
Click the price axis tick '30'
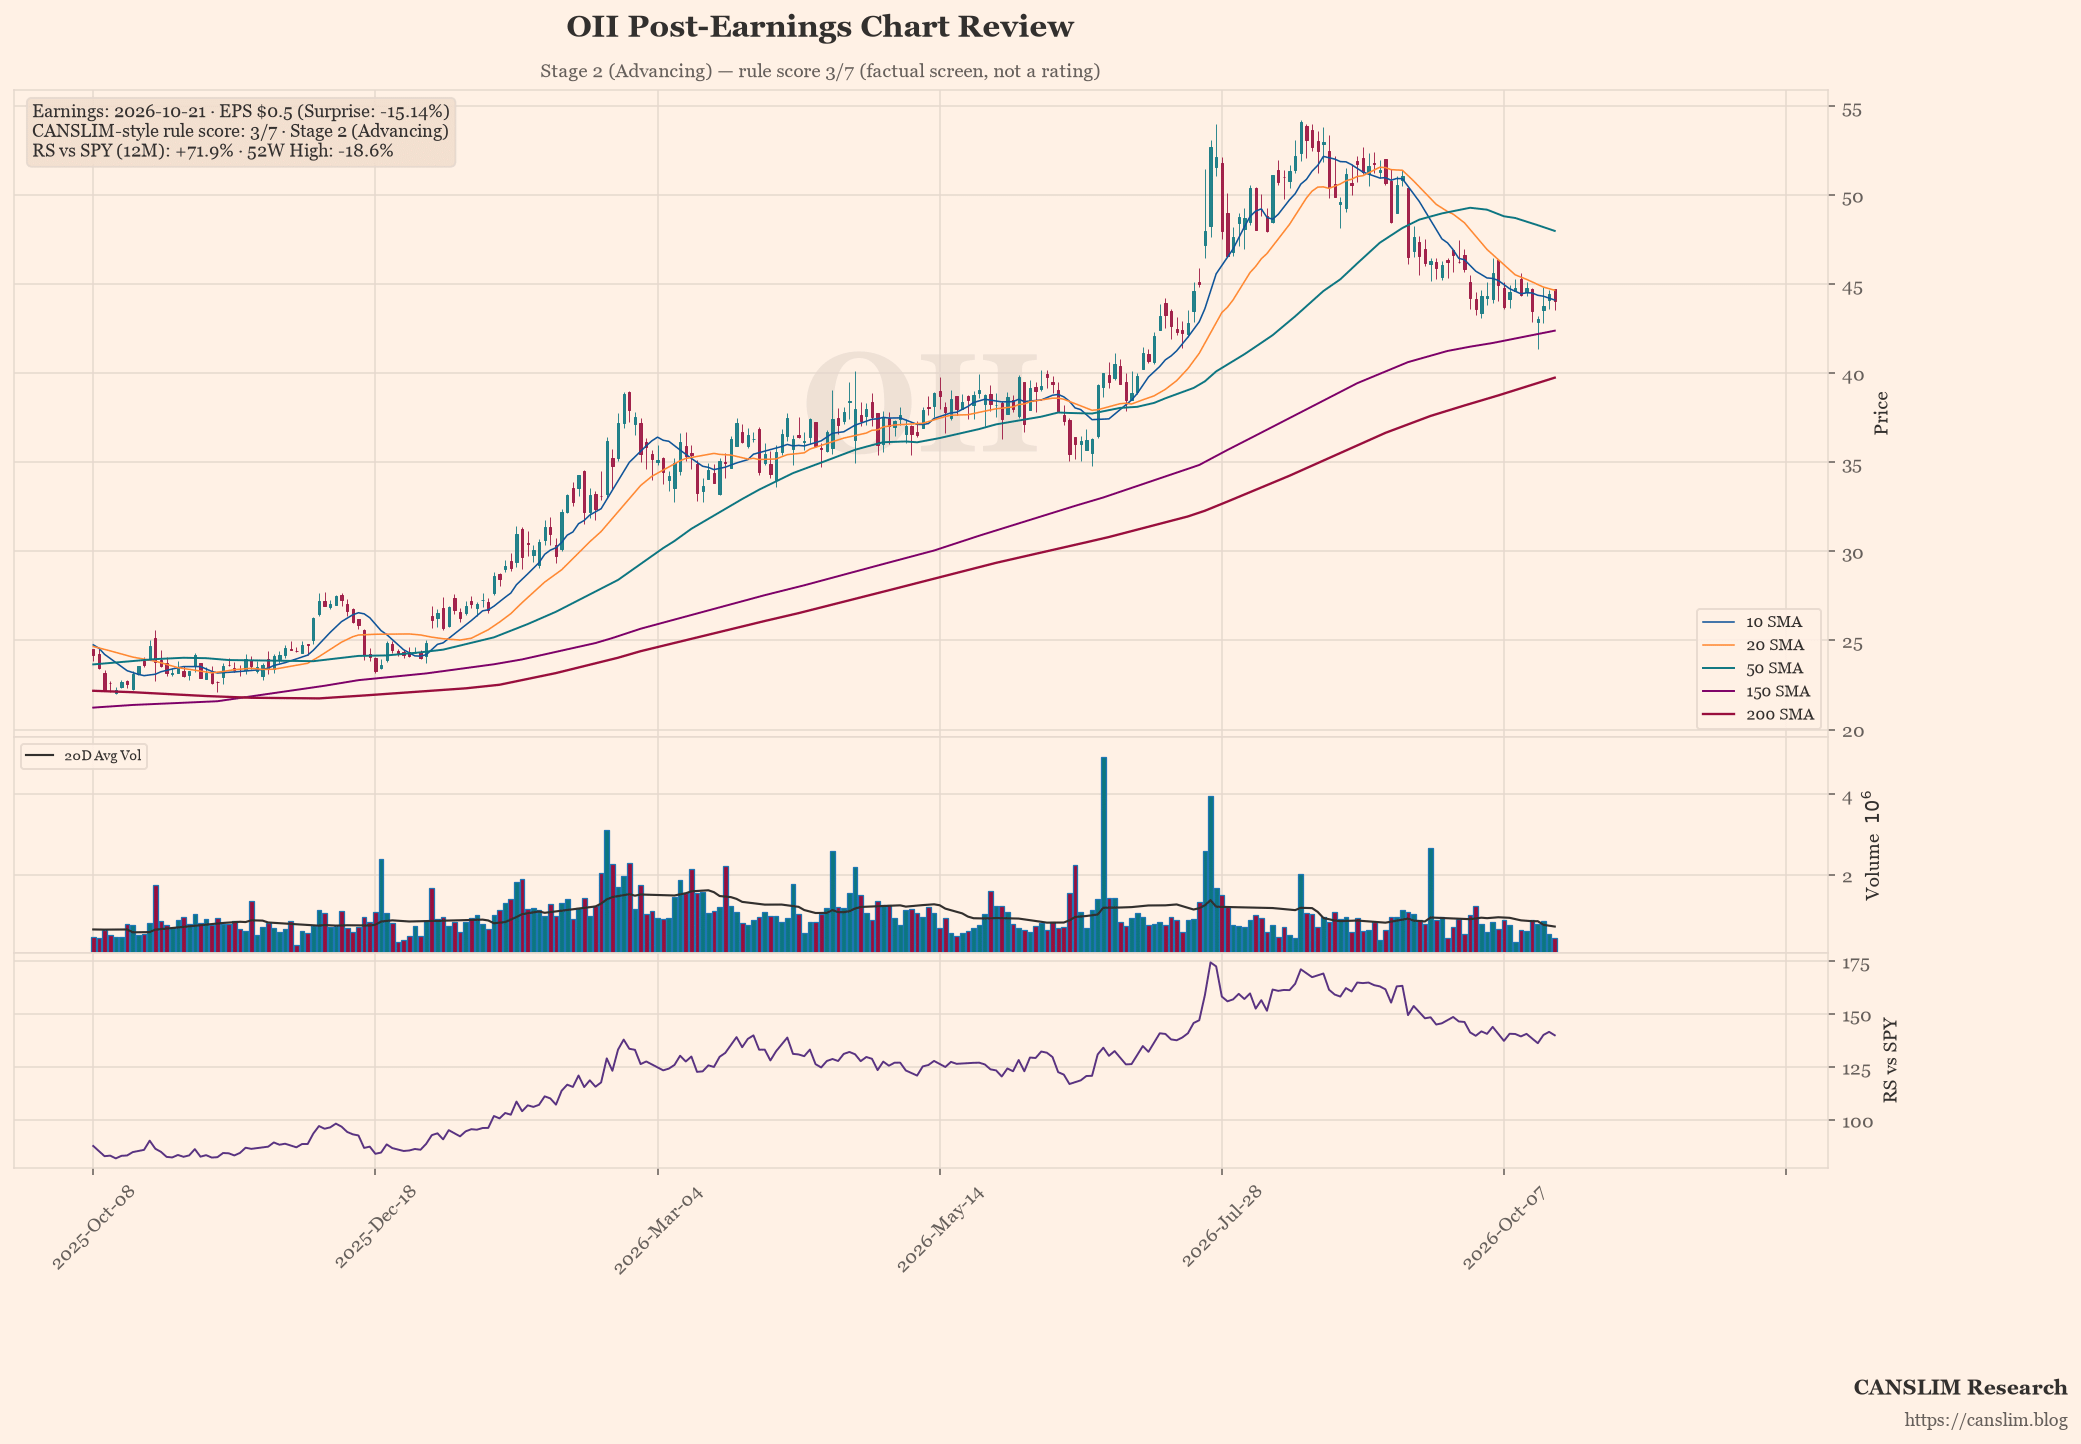[x=1852, y=553]
